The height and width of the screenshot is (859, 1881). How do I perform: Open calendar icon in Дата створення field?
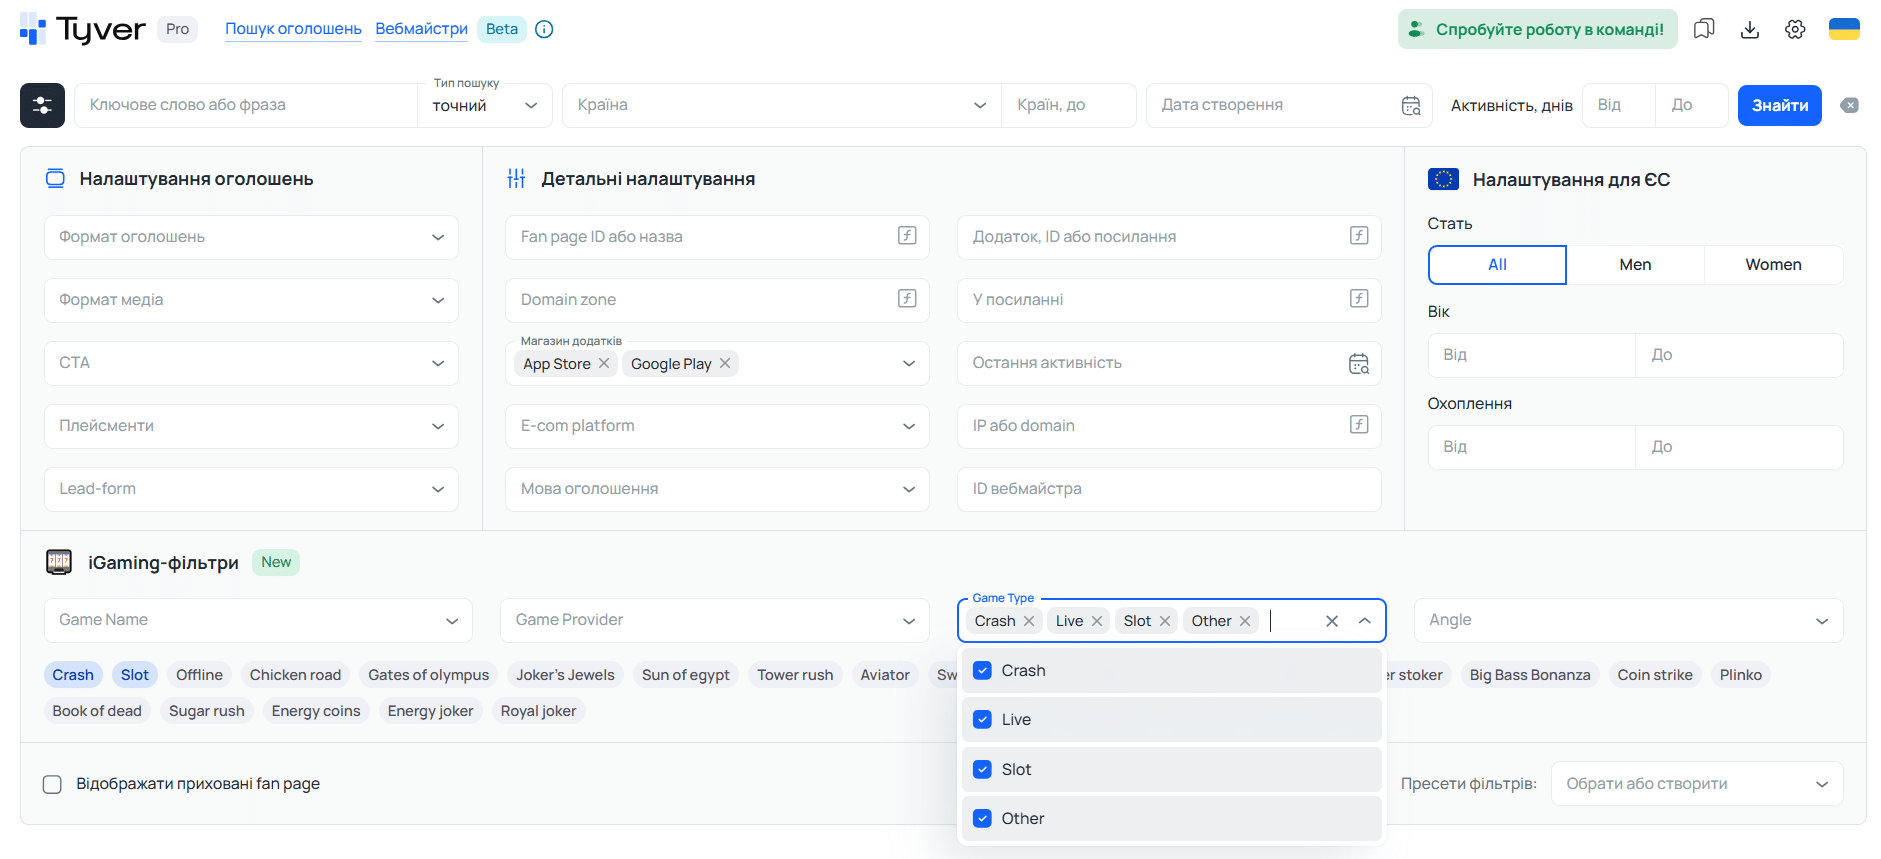(1411, 106)
